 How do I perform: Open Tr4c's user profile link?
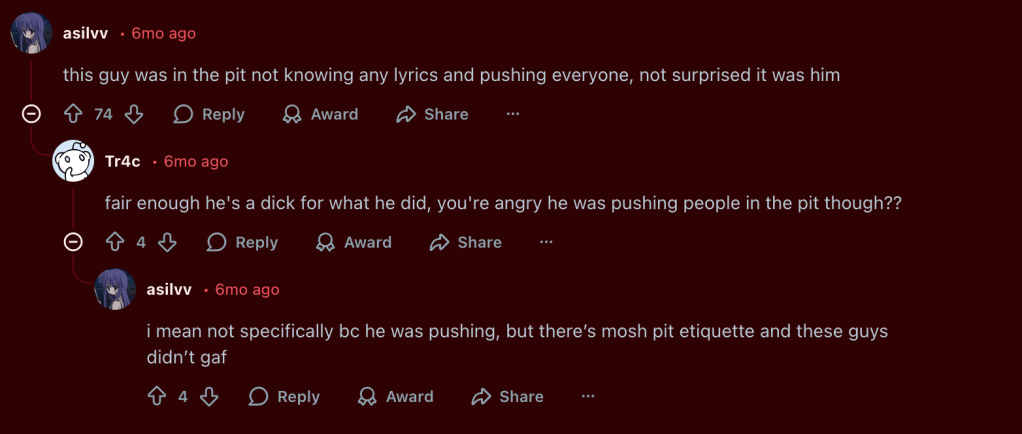click(x=122, y=161)
